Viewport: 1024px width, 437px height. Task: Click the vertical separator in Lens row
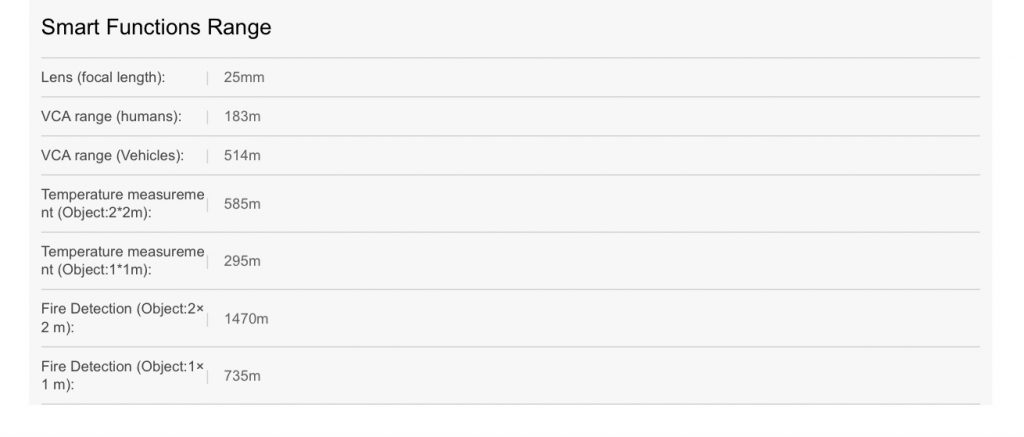(208, 78)
